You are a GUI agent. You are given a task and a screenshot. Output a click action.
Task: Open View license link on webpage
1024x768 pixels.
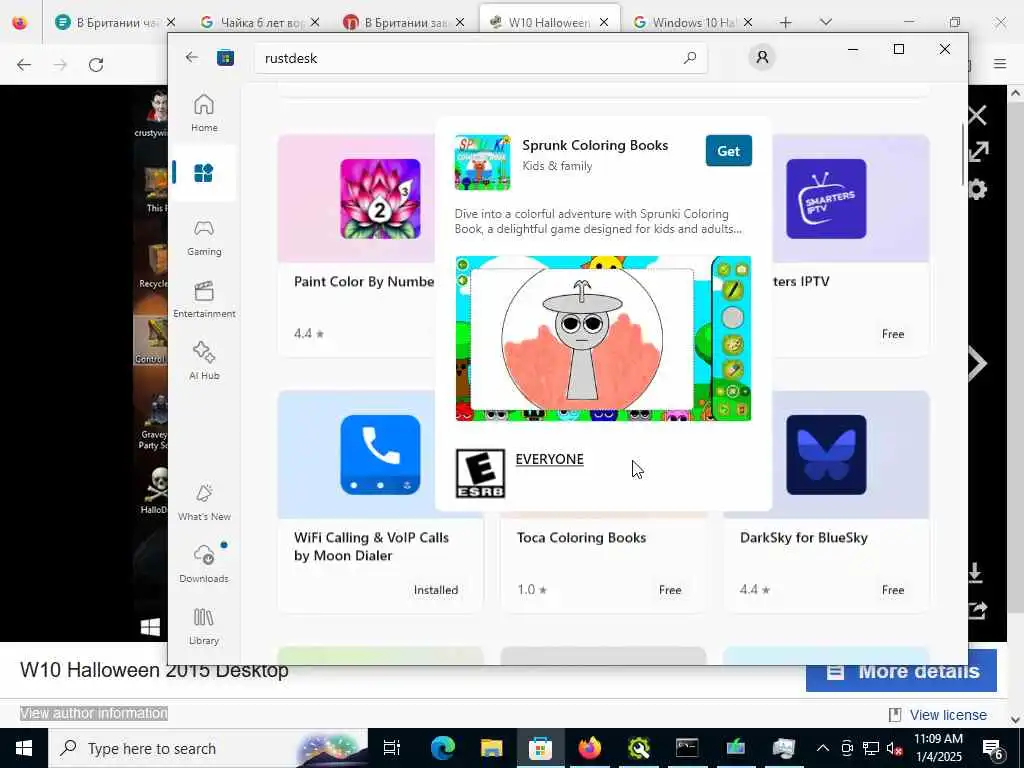click(948, 715)
